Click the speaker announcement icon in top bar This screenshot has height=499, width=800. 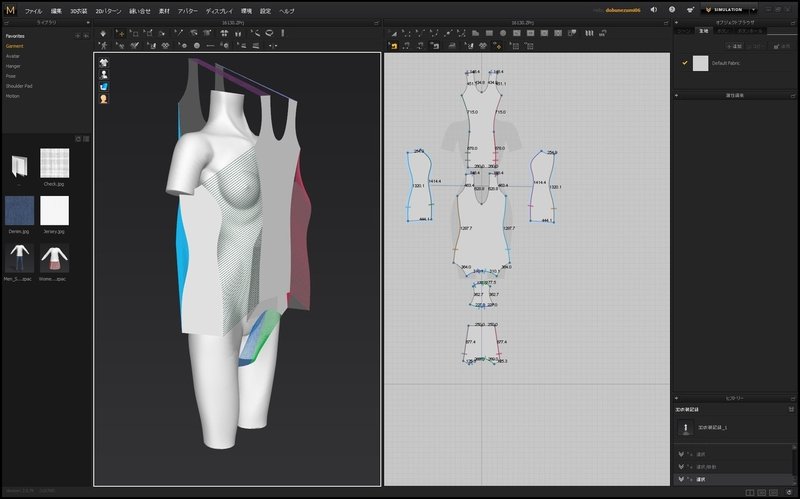coord(653,9)
